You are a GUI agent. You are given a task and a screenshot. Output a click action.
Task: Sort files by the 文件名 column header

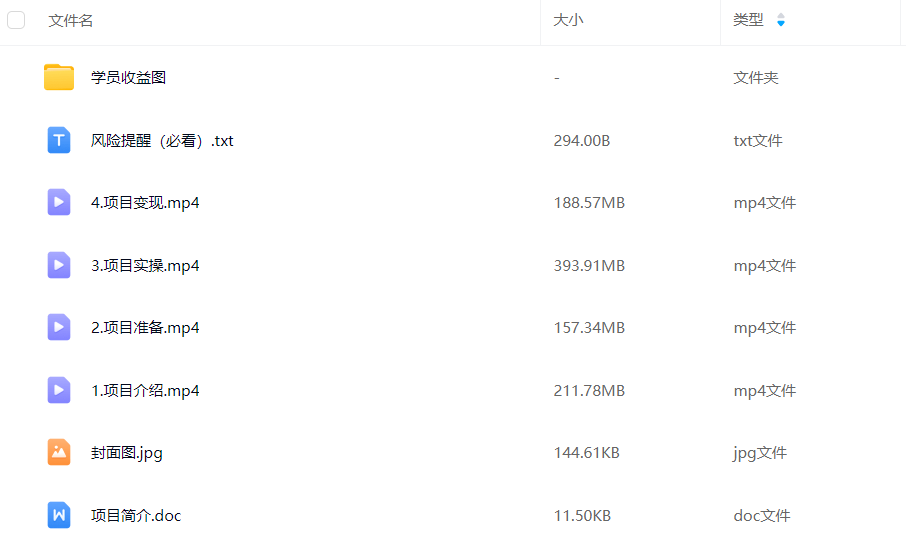pyautogui.click(x=71, y=20)
